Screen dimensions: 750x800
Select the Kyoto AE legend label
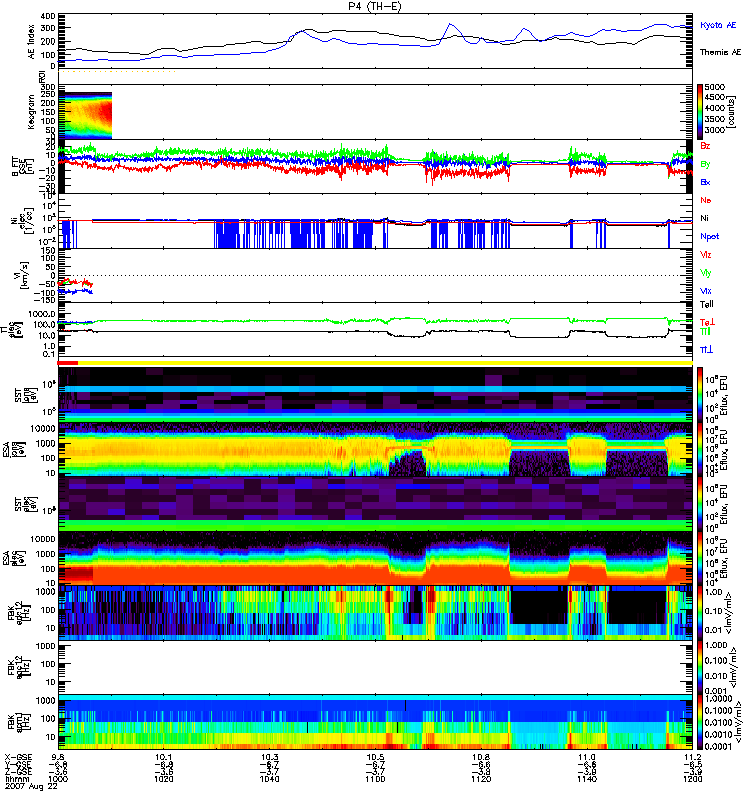coord(718,25)
